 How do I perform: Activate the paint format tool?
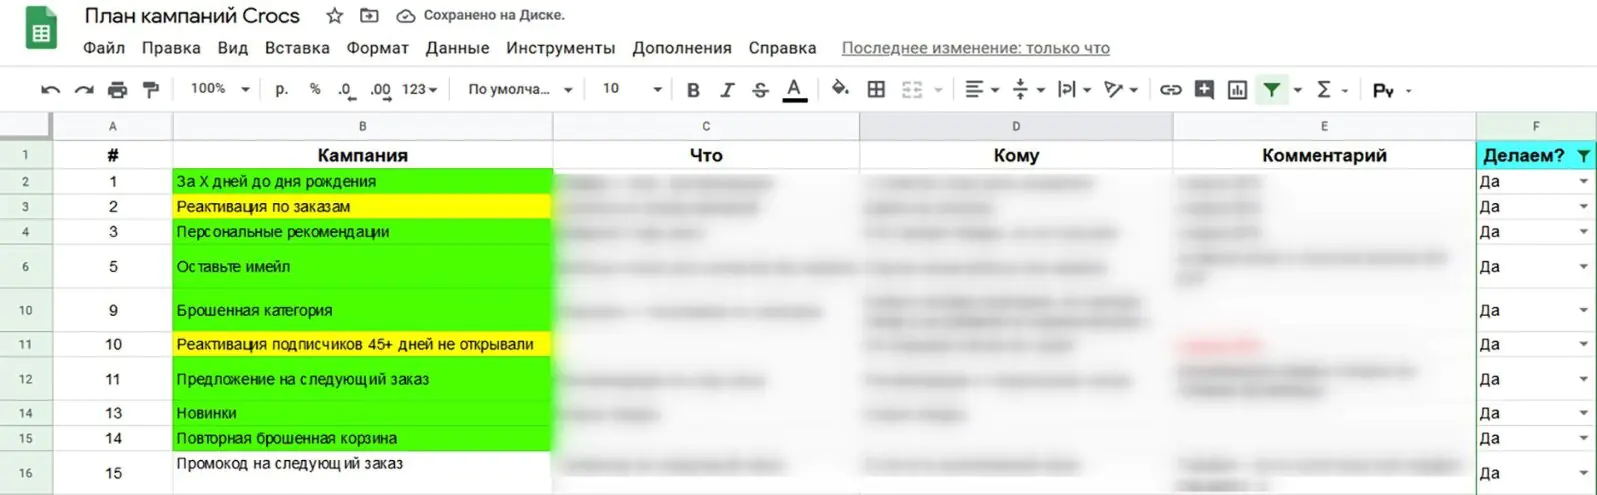[151, 90]
